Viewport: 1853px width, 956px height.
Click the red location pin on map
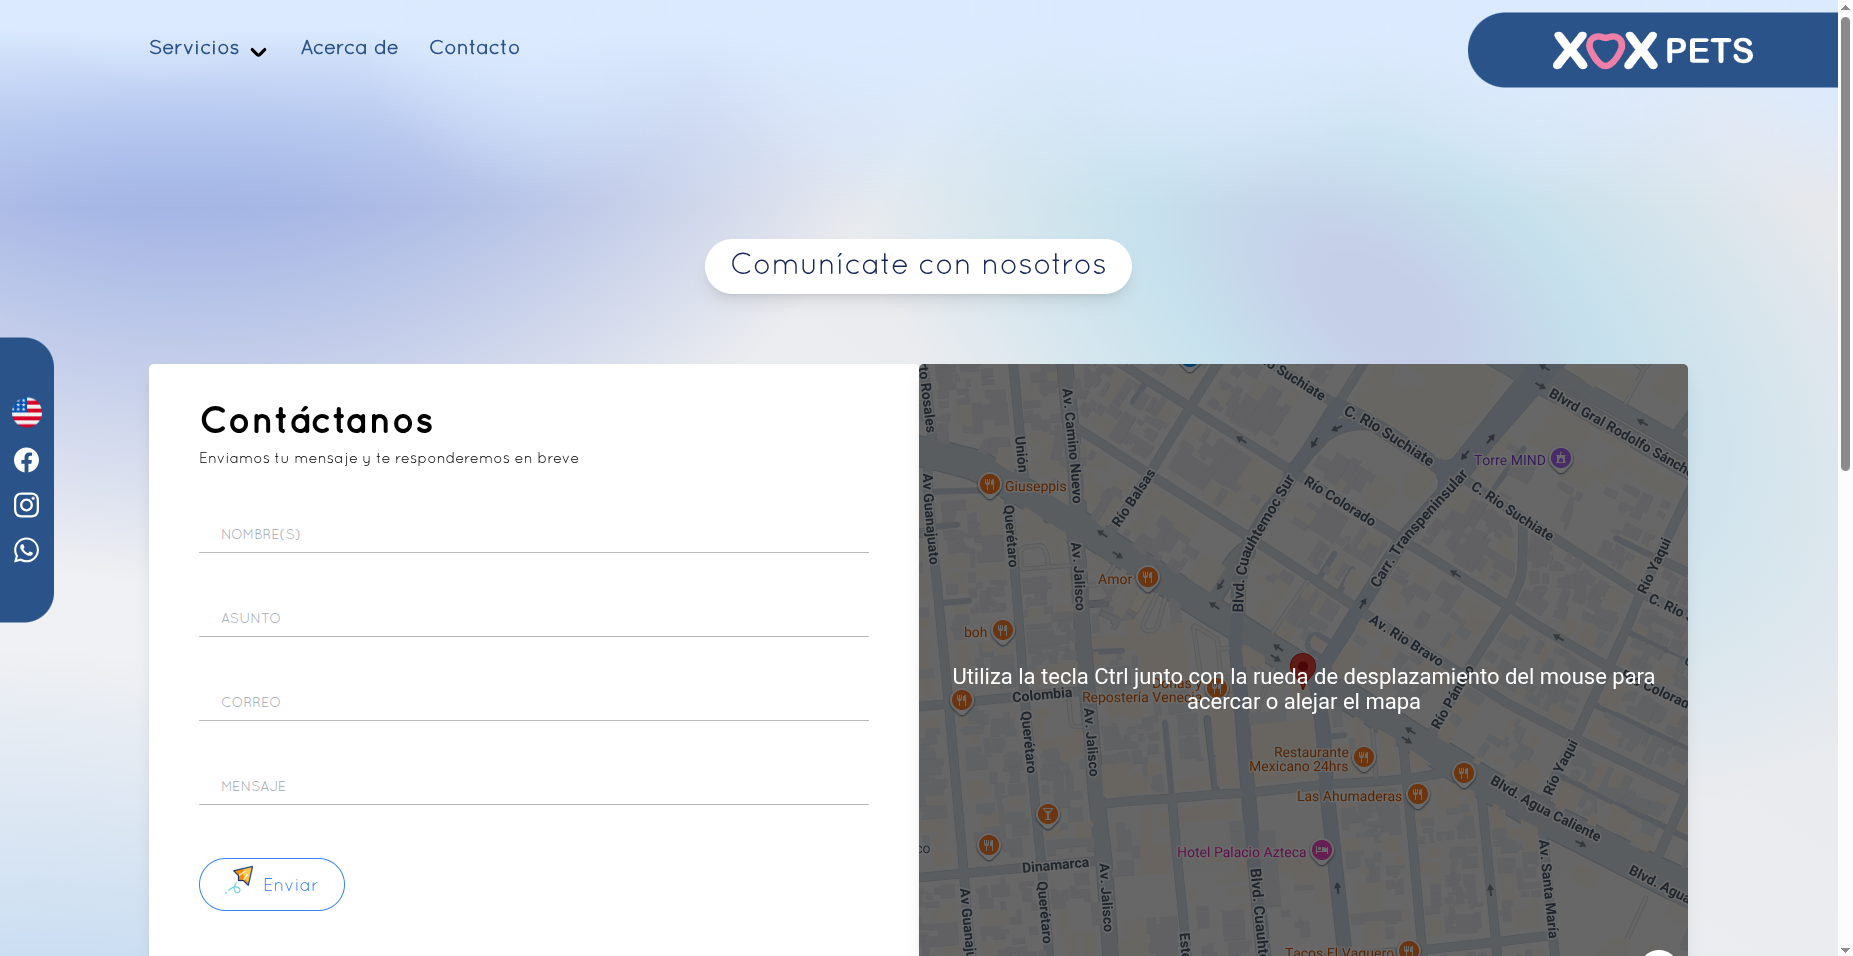tap(1302, 667)
